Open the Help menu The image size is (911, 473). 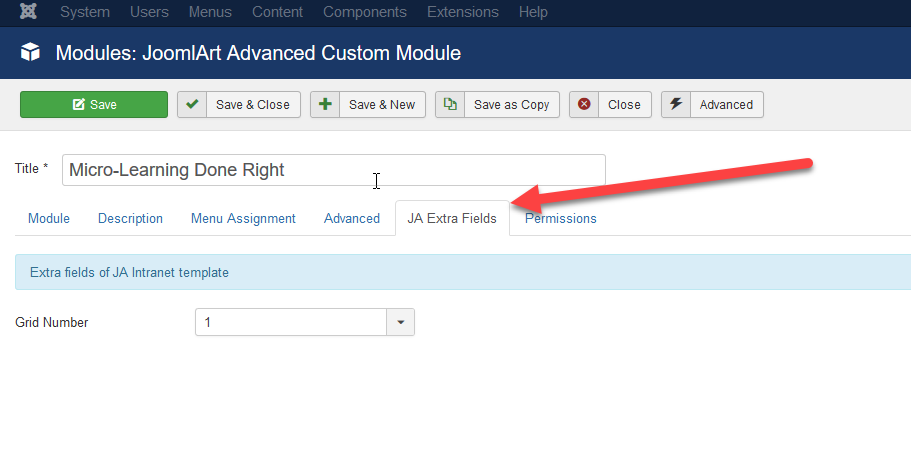point(533,12)
